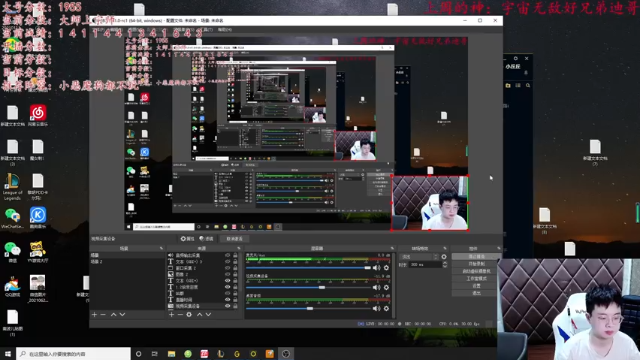
Task: Click the transition duration 300 ms field
Action: pyautogui.click(x=425, y=264)
